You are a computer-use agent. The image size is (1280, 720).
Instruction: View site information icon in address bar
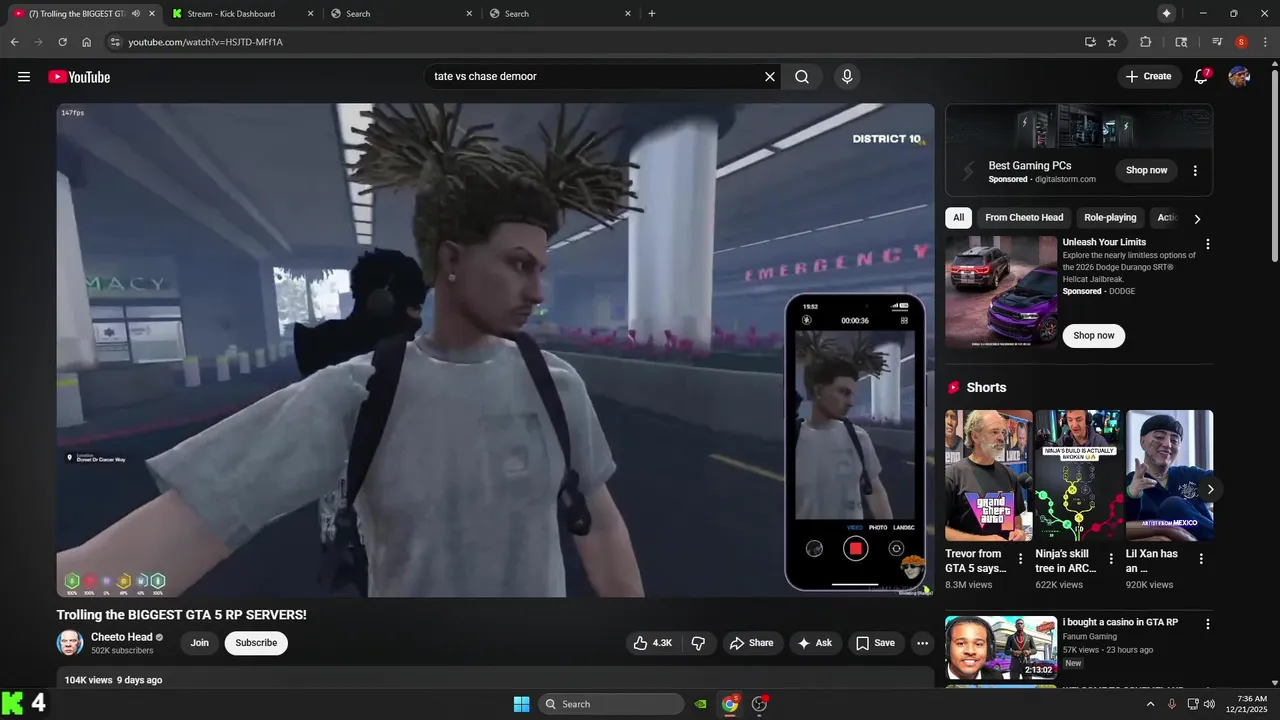coord(115,42)
